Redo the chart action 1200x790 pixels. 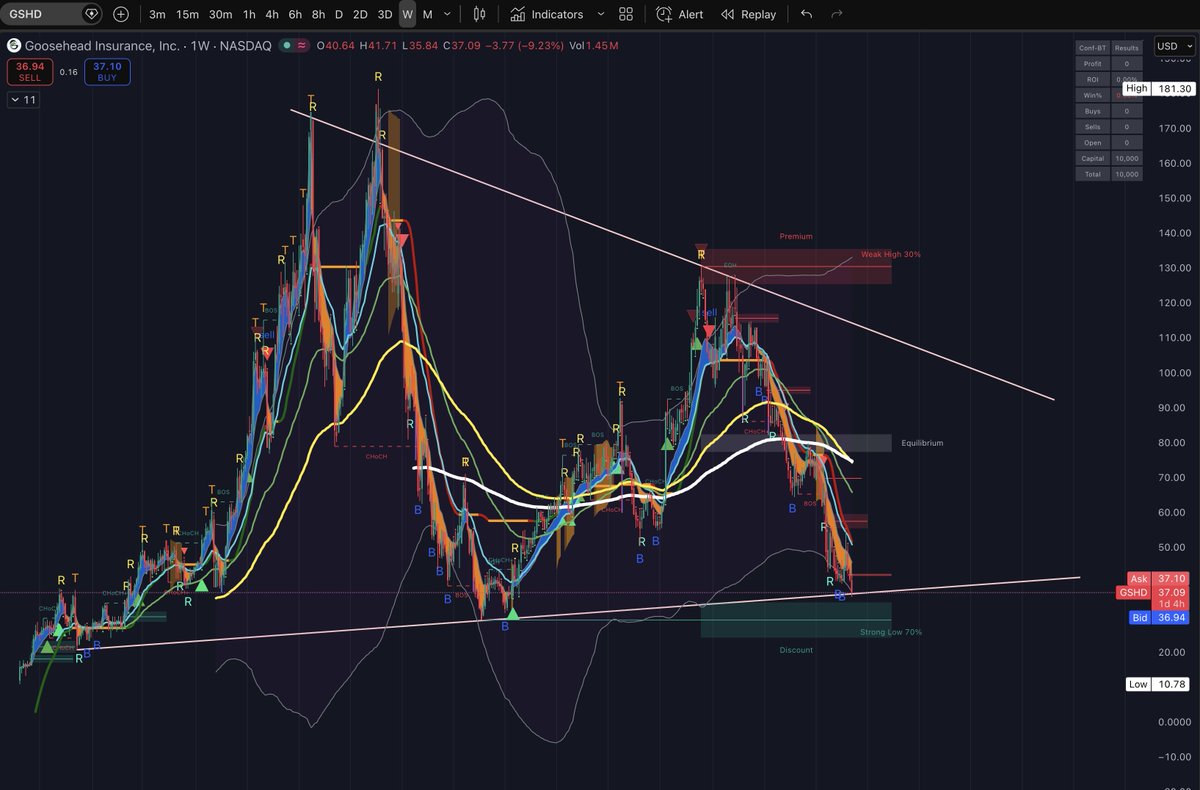[836, 14]
